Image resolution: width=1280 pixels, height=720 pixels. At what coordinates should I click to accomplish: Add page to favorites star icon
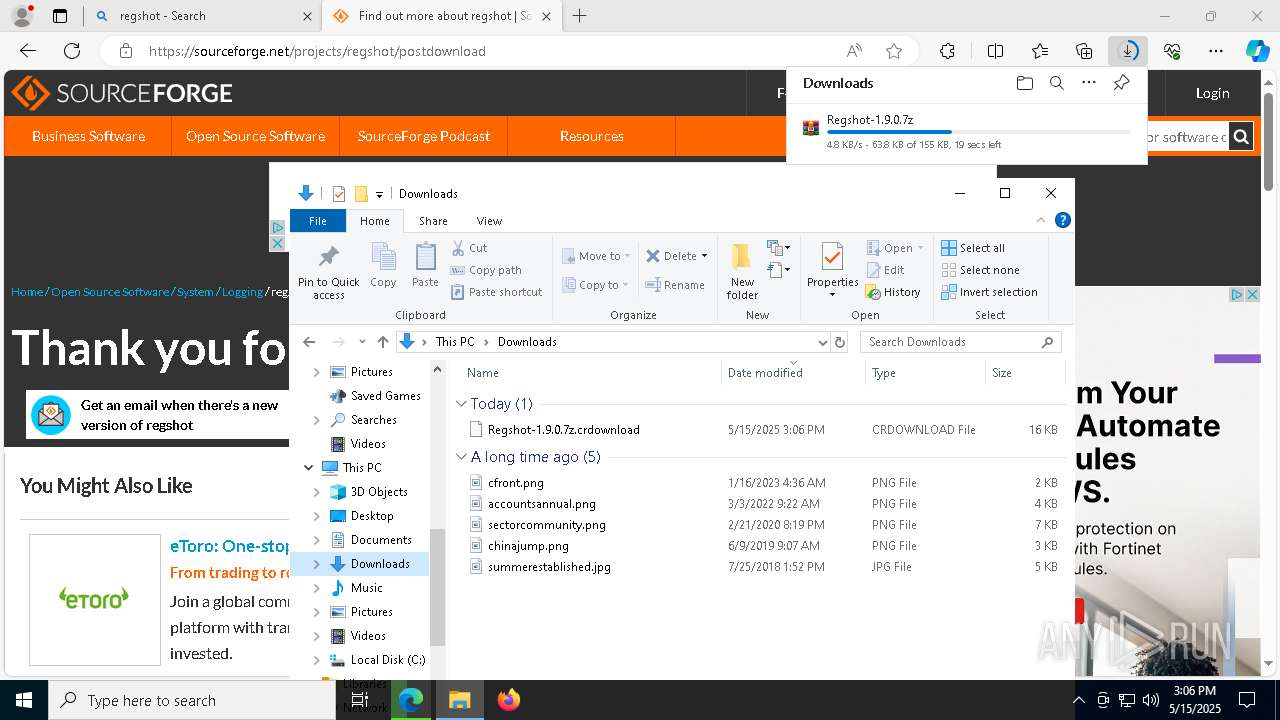(894, 51)
